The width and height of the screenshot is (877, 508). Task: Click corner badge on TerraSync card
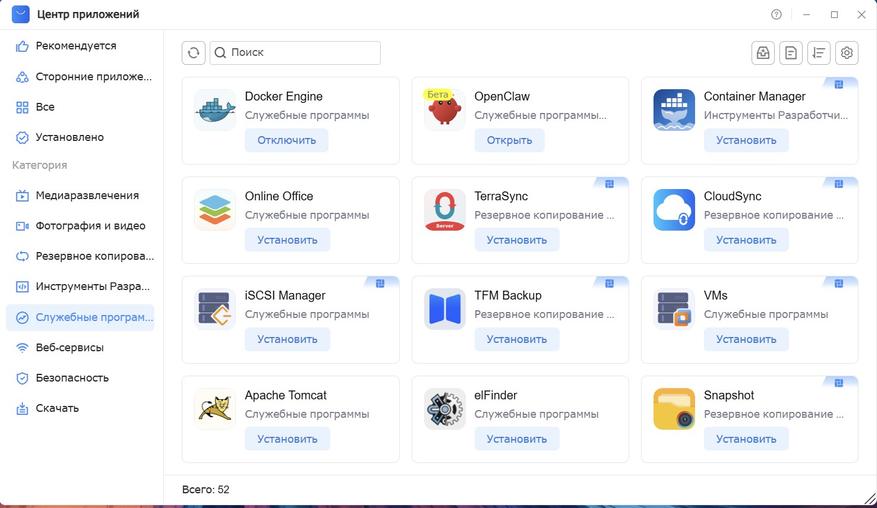(610, 184)
